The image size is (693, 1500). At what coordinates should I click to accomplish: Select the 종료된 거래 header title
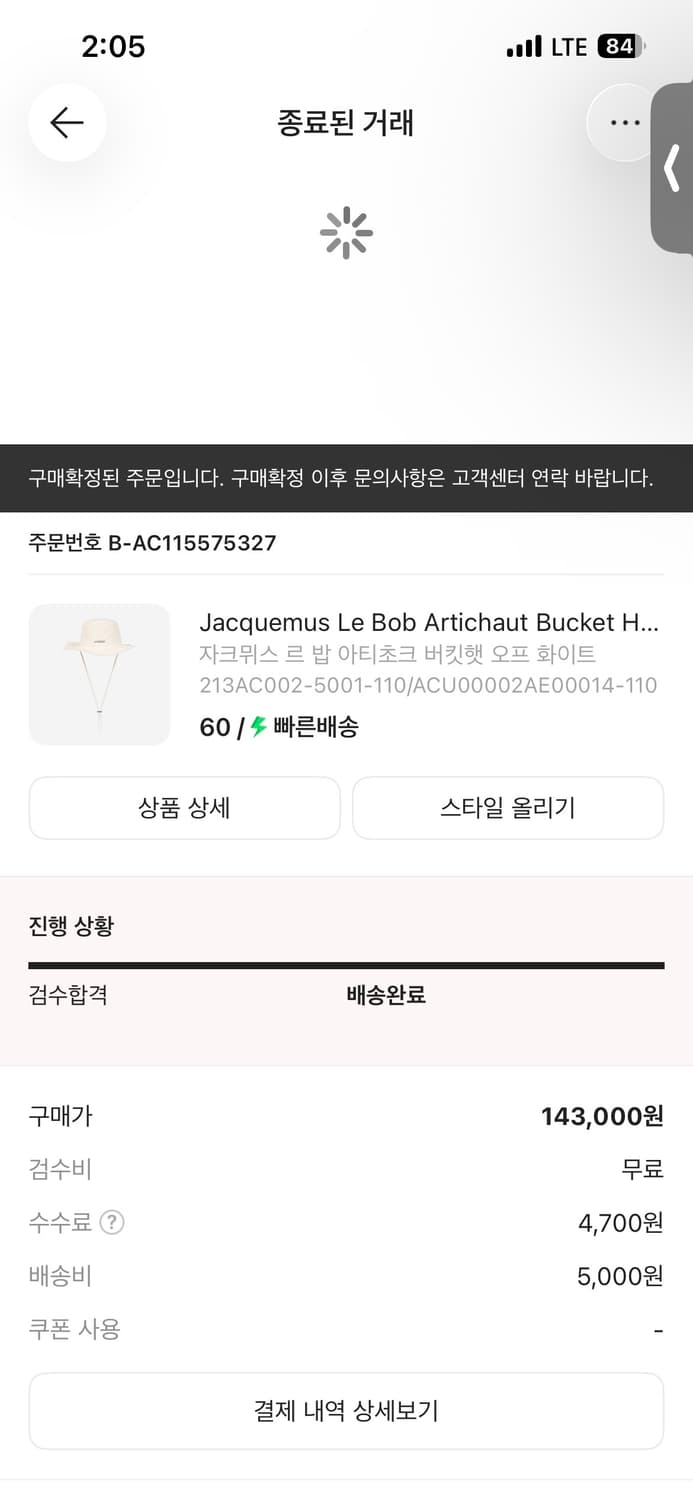pos(346,122)
